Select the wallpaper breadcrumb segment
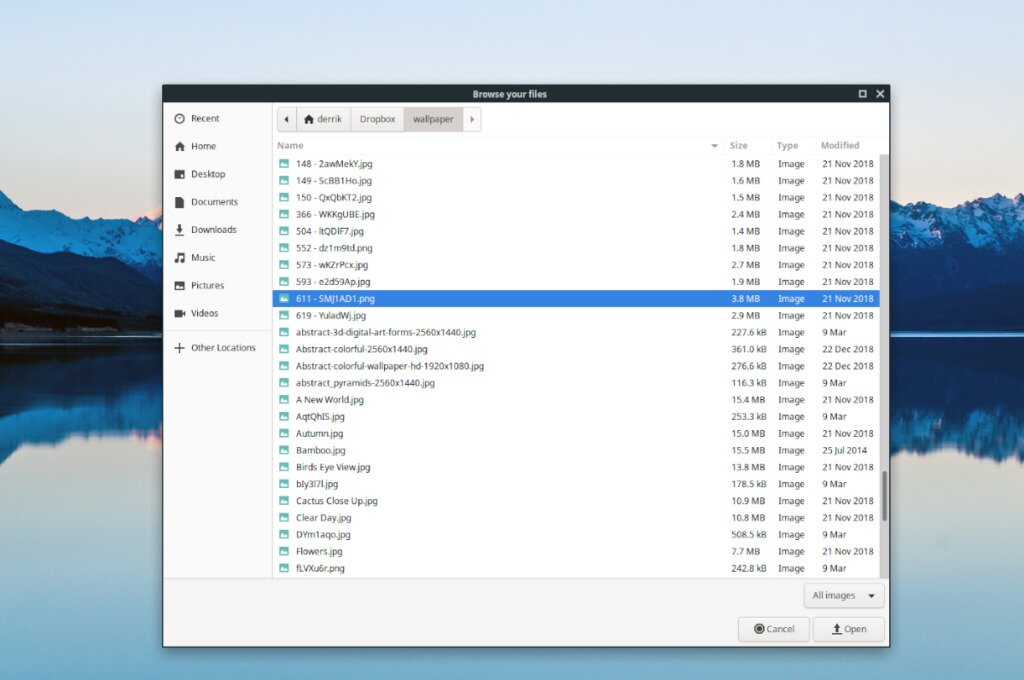Image resolution: width=1024 pixels, height=680 pixels. [x=432, y=118]
